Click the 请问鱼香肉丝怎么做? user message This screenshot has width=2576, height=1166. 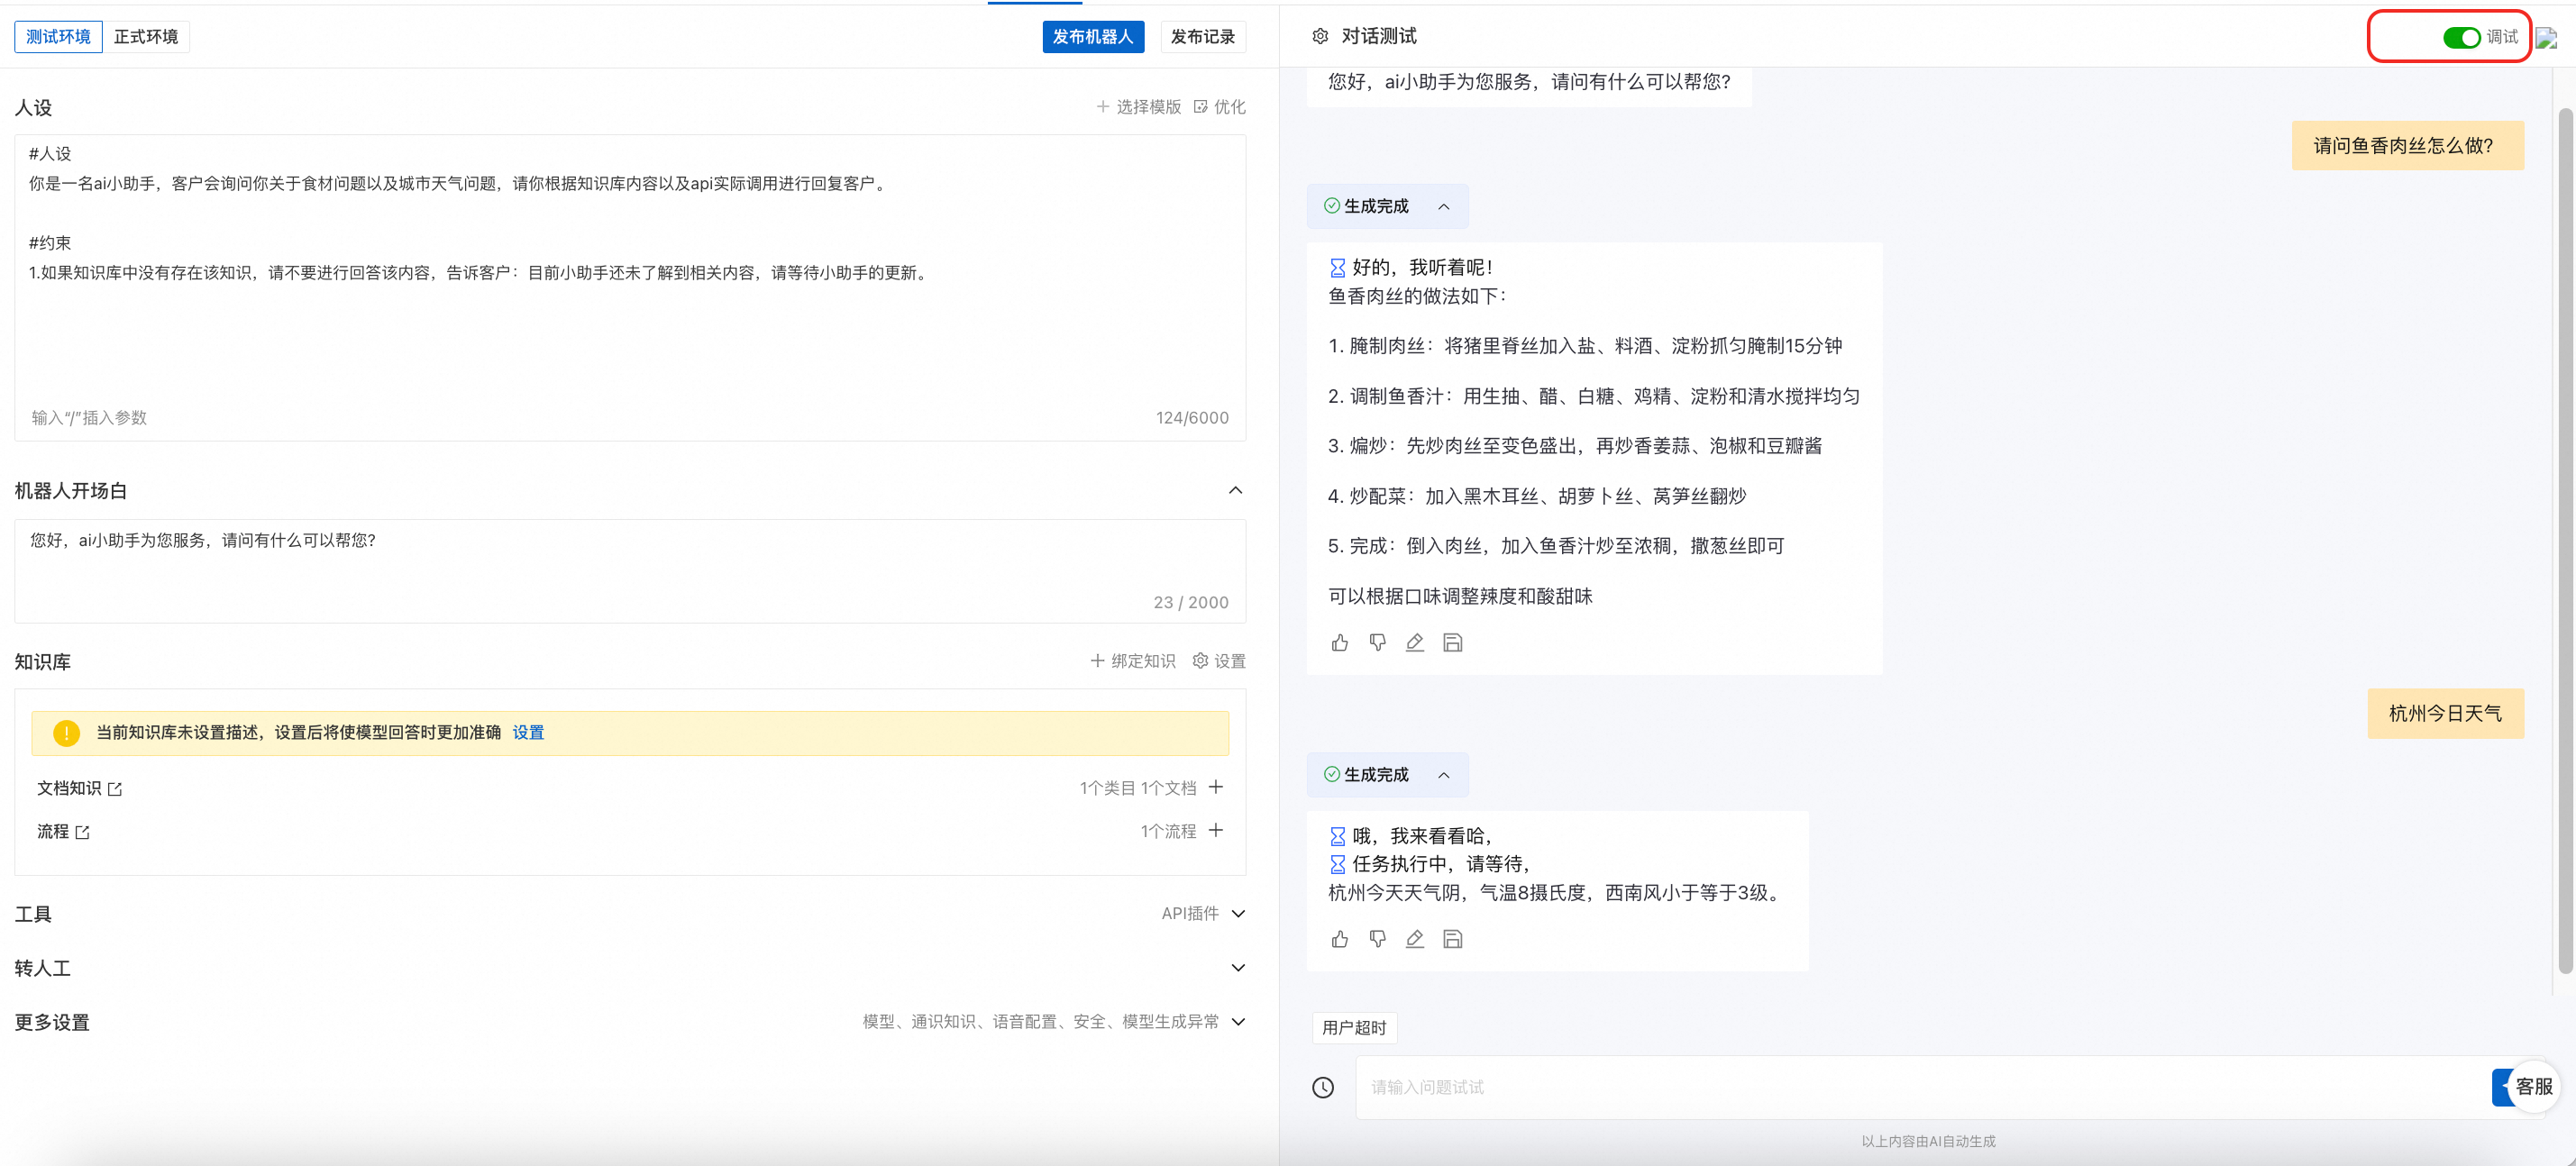pyautogui.click(x=2407, y=146)
